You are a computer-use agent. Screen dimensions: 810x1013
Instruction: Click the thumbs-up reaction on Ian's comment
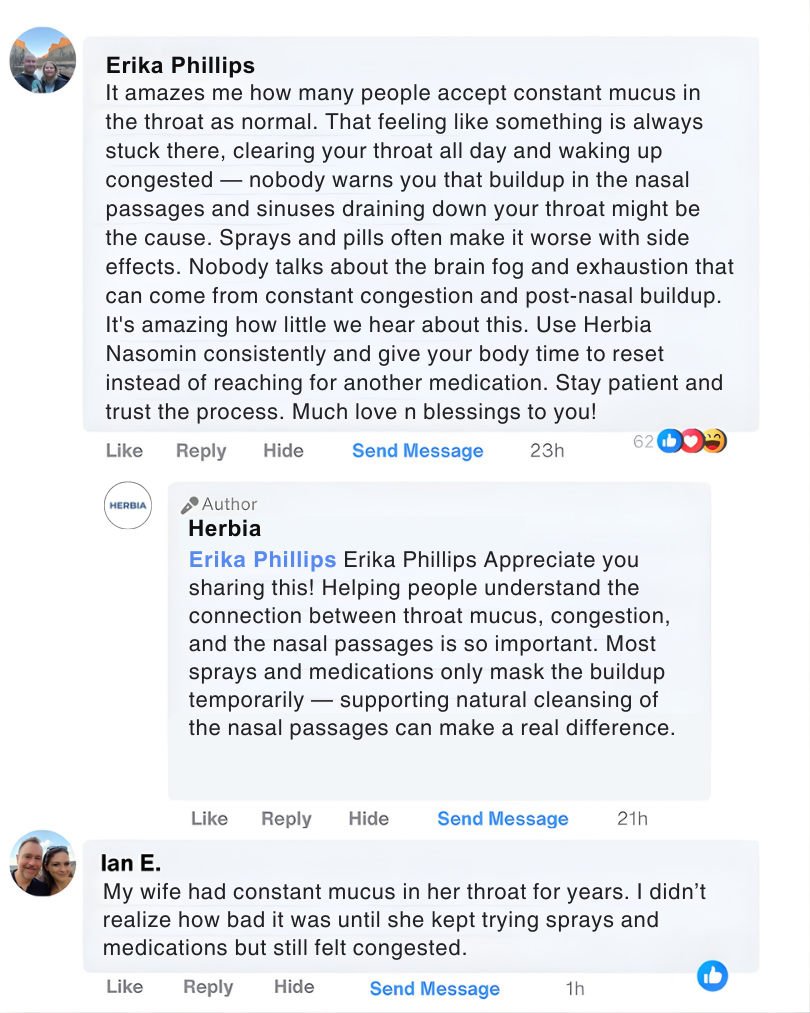(x=712, y=975)
